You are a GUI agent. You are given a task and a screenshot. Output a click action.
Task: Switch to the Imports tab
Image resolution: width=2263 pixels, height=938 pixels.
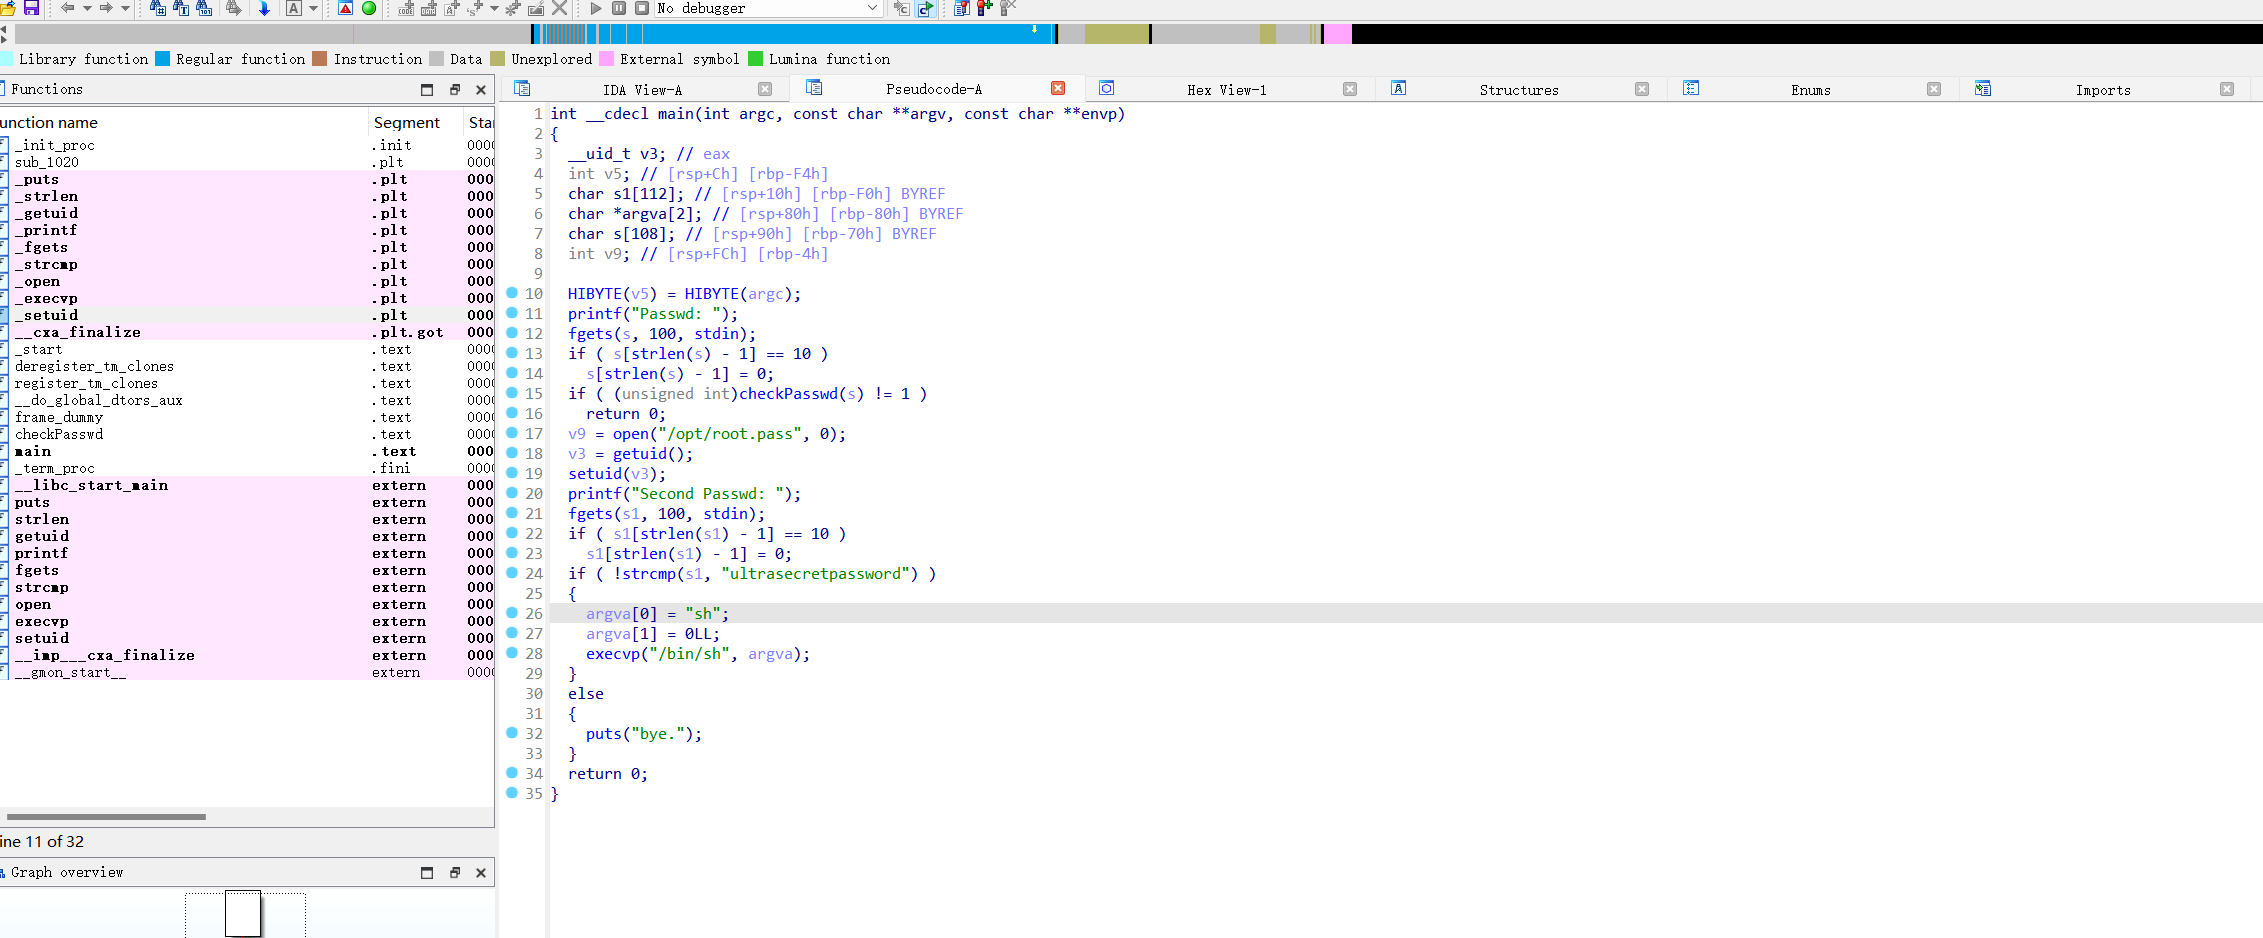pos(2103,89)
